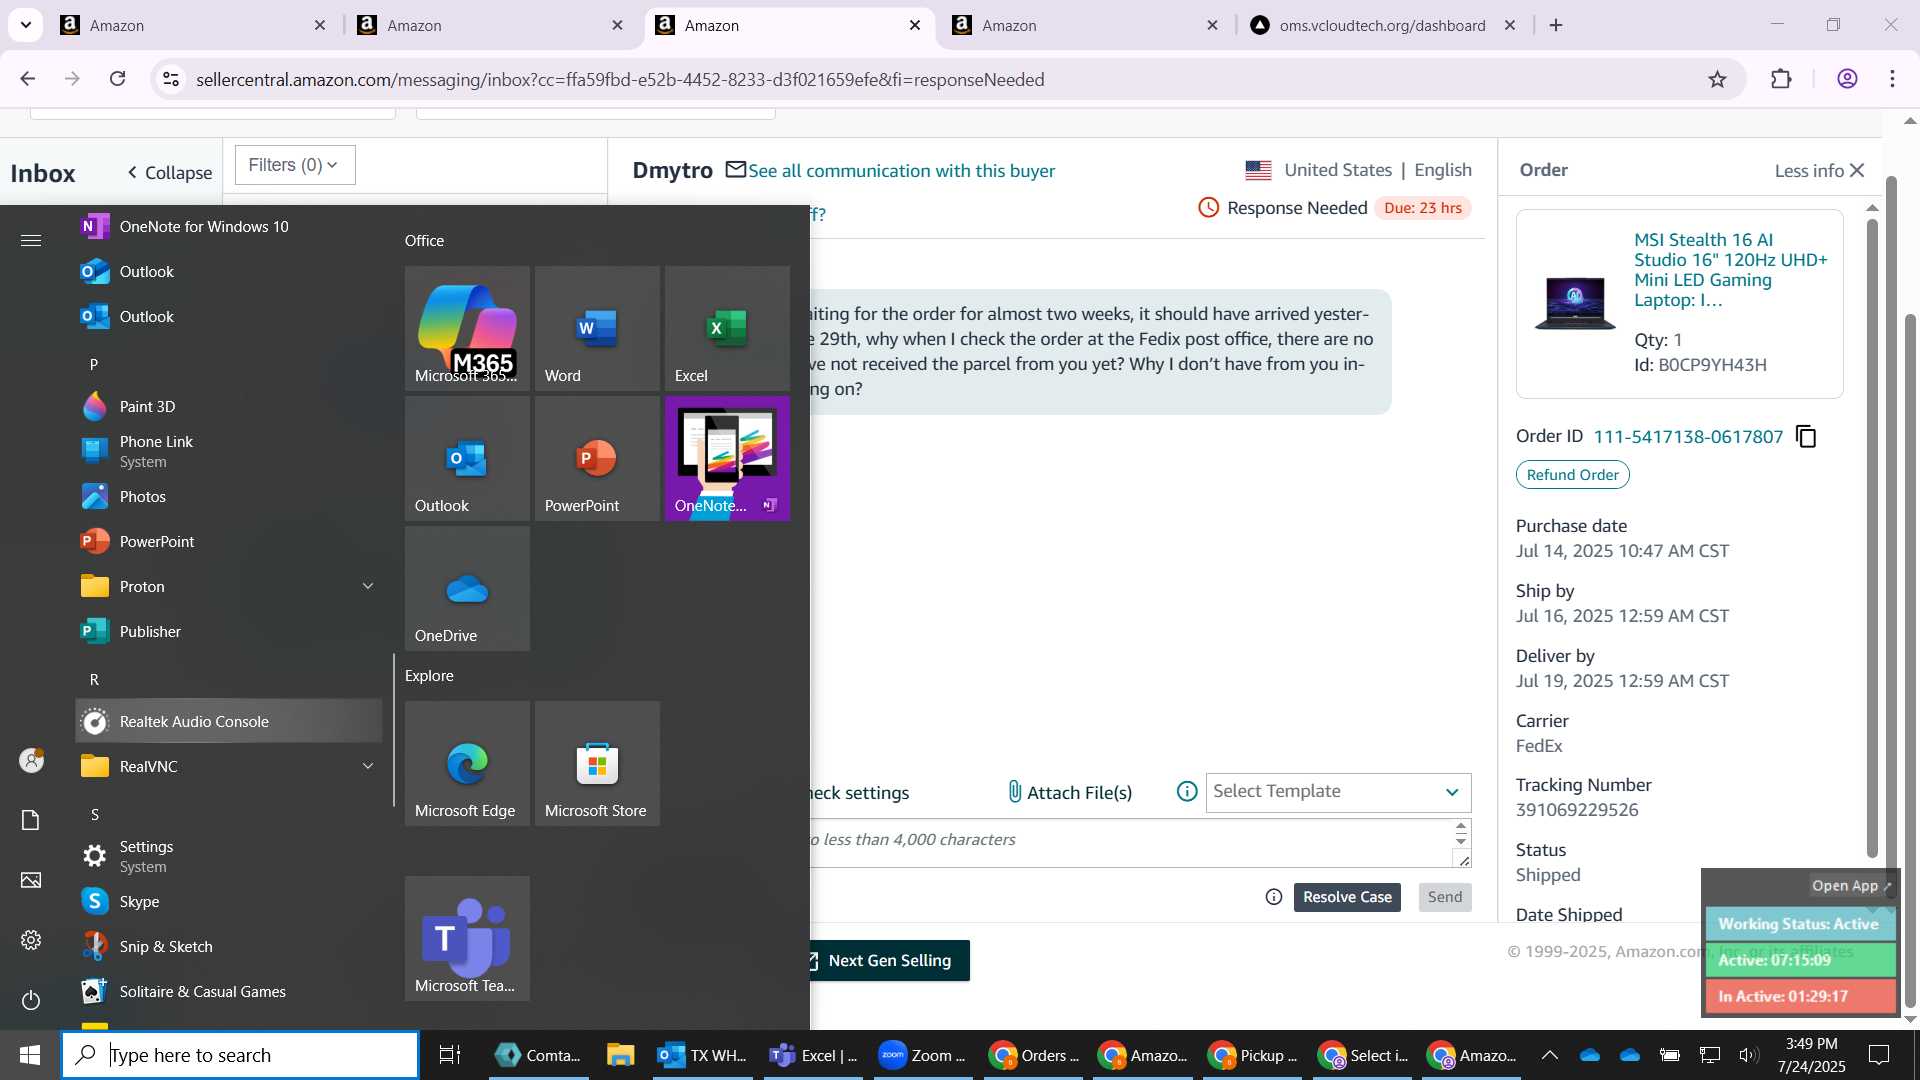Open See all communication with this buyer

tap(901, 171)
